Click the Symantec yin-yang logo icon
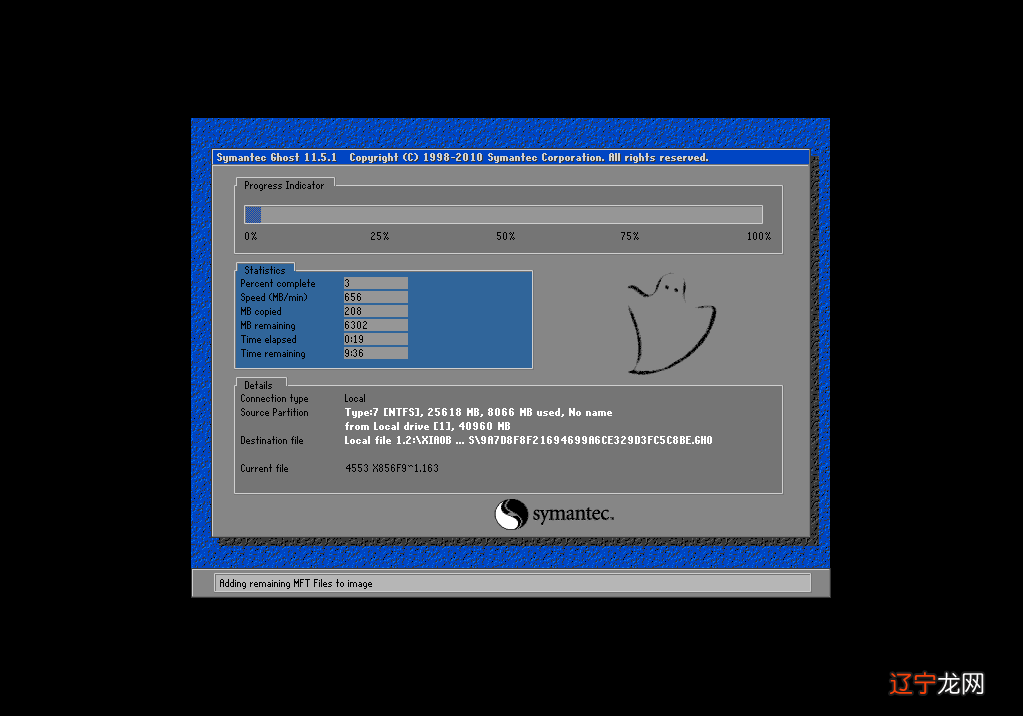Screen dimensions: 1023x716 tap(511, 514)
